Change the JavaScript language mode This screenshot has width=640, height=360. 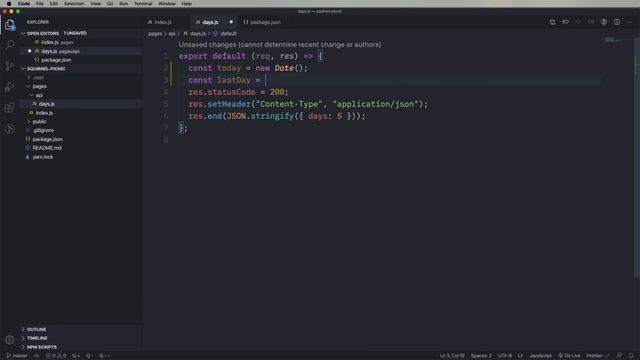coord(540,356)
